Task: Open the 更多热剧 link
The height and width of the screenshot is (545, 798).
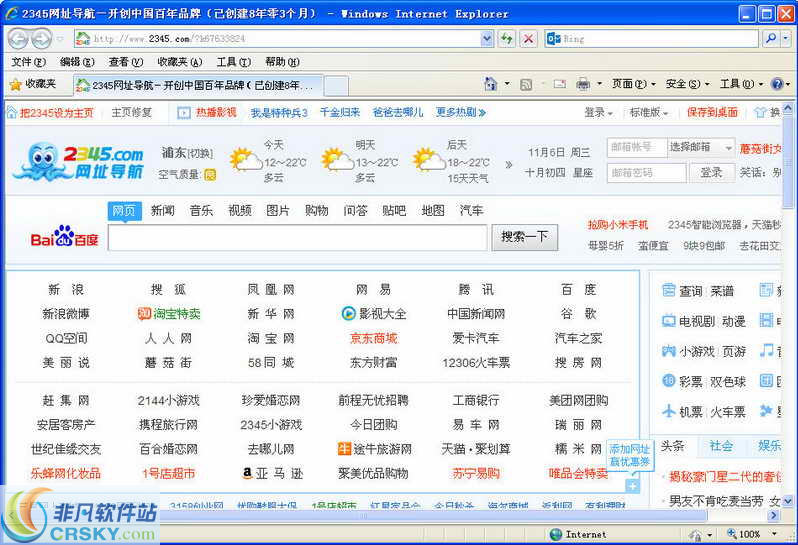Action: click(461, 112)
